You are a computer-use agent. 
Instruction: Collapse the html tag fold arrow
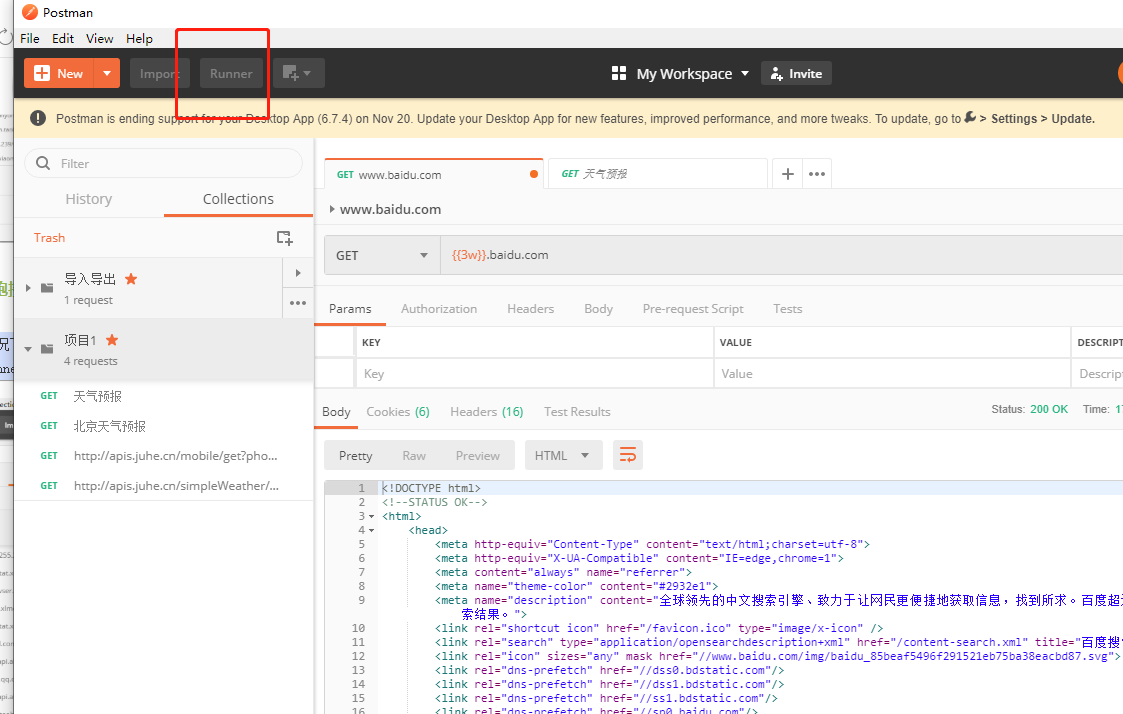[371, 516]
